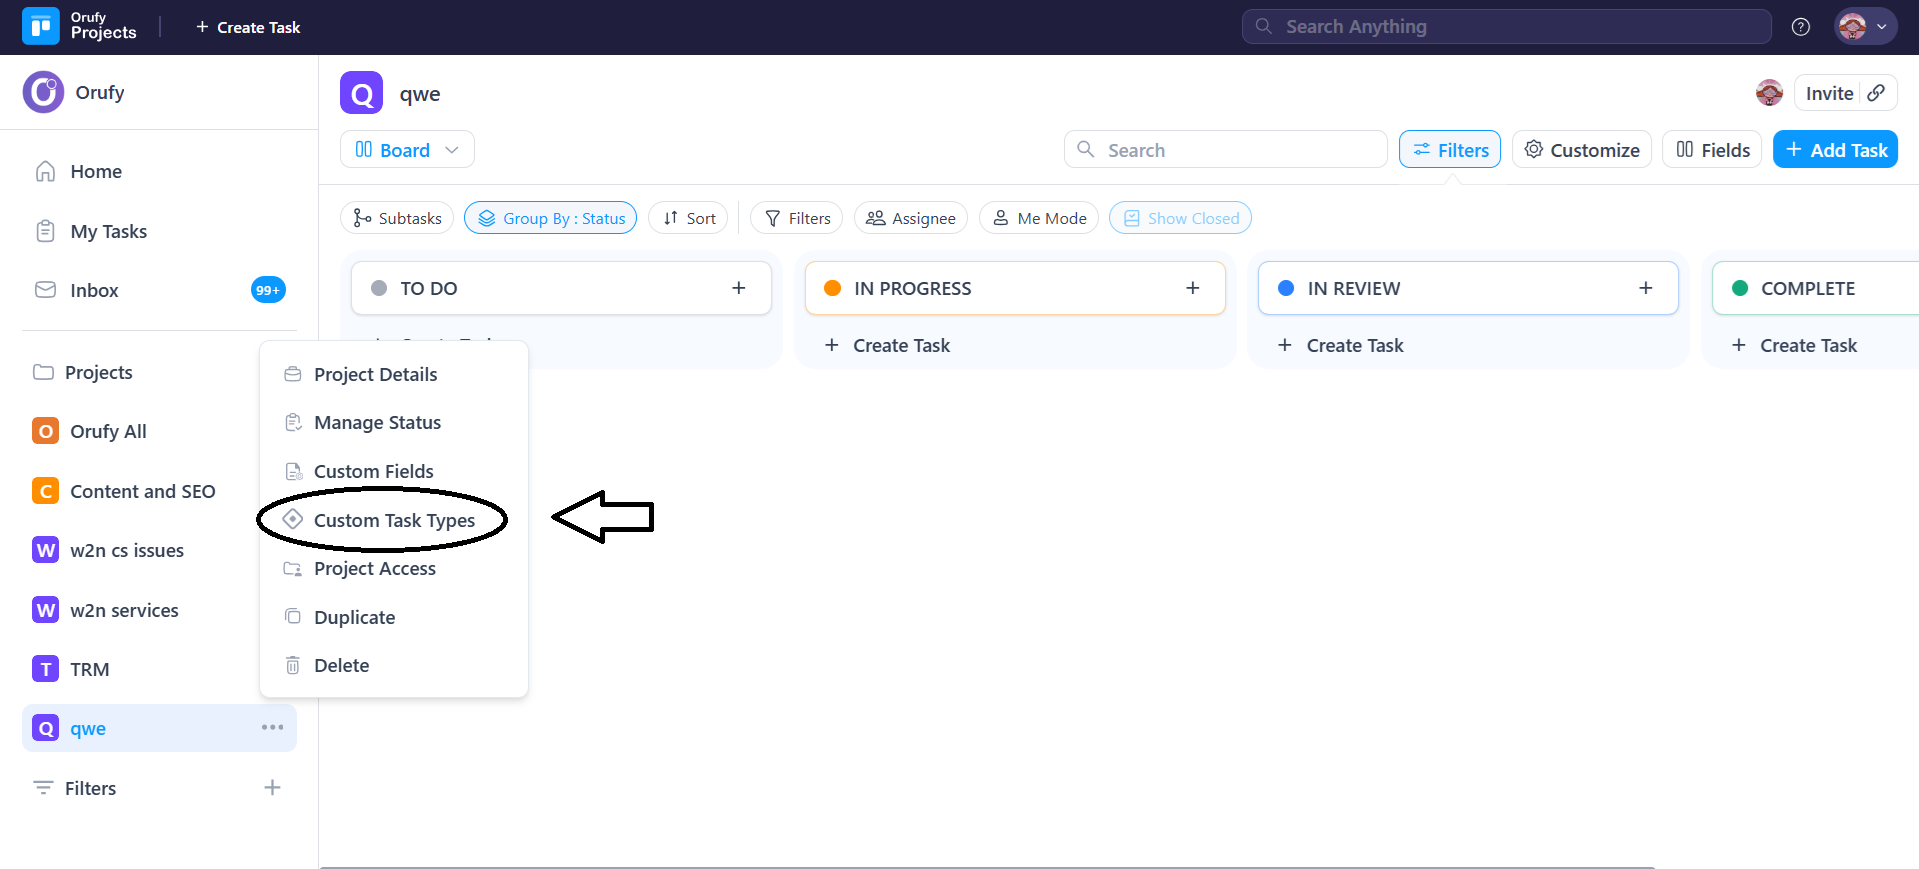Select Custom Task Types from the menu
This screenshot has height=869, width=1919.
point(394,520)
